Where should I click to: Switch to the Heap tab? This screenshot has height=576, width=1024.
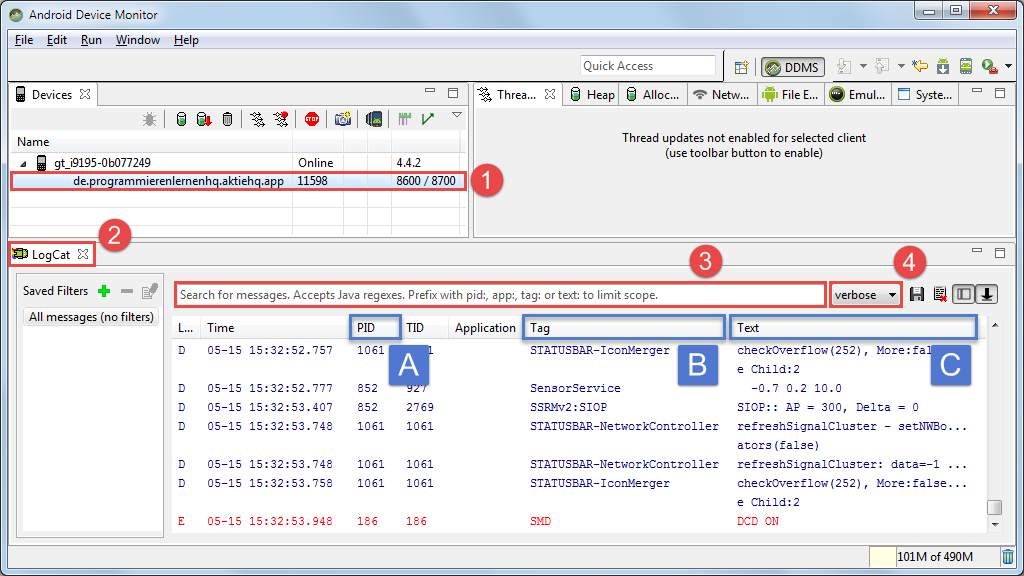(x=592, y=95)
